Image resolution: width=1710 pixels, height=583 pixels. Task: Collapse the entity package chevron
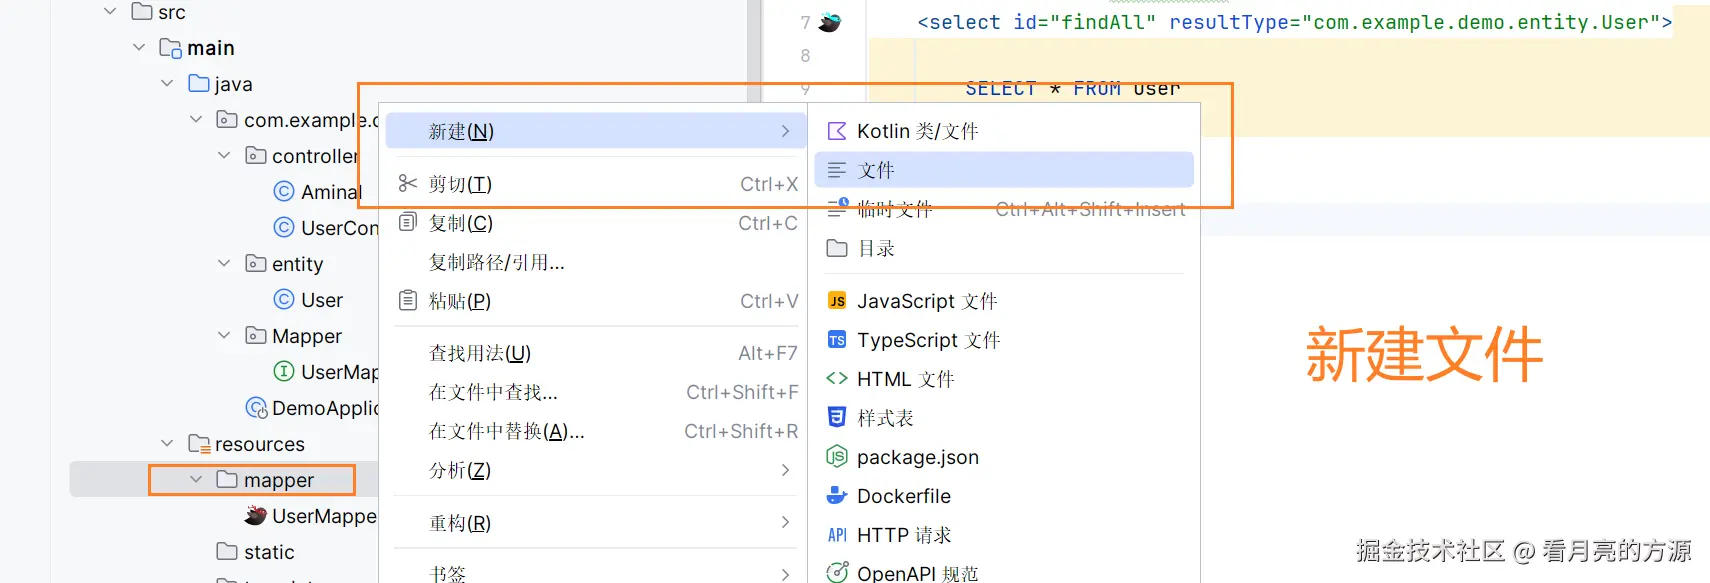224,263
